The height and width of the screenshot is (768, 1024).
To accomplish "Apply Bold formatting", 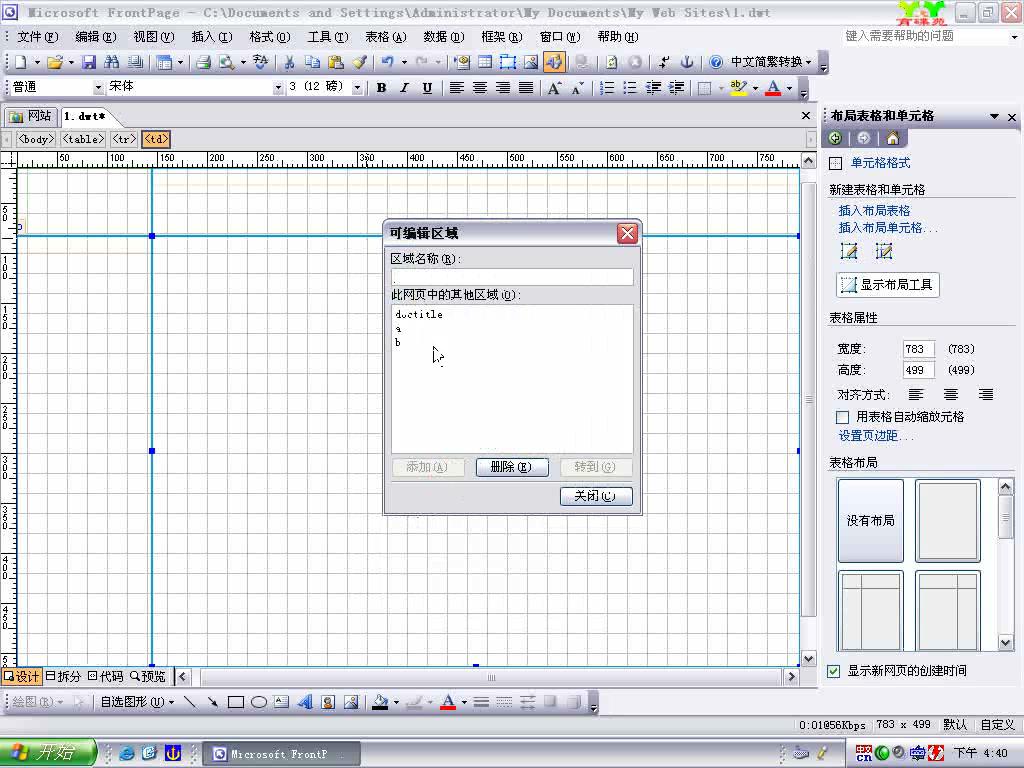I will (x=381, y=88).
